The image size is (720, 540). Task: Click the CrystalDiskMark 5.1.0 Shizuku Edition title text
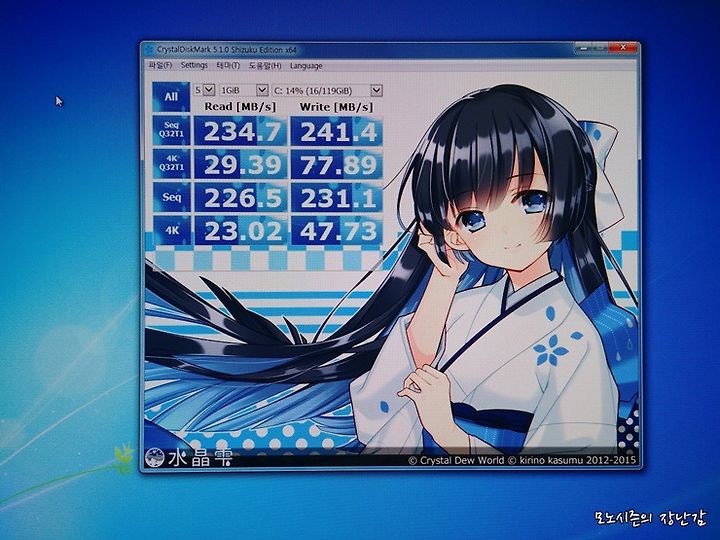pyautogui.click(x=227, y=49)
